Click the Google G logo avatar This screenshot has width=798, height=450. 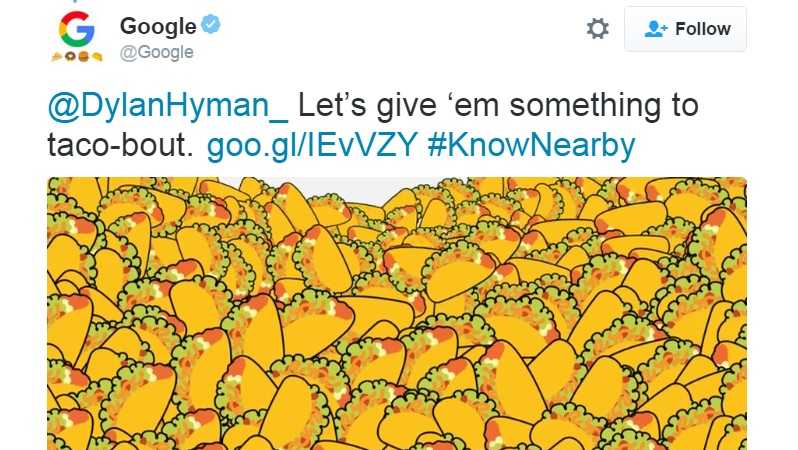point(77,29)
